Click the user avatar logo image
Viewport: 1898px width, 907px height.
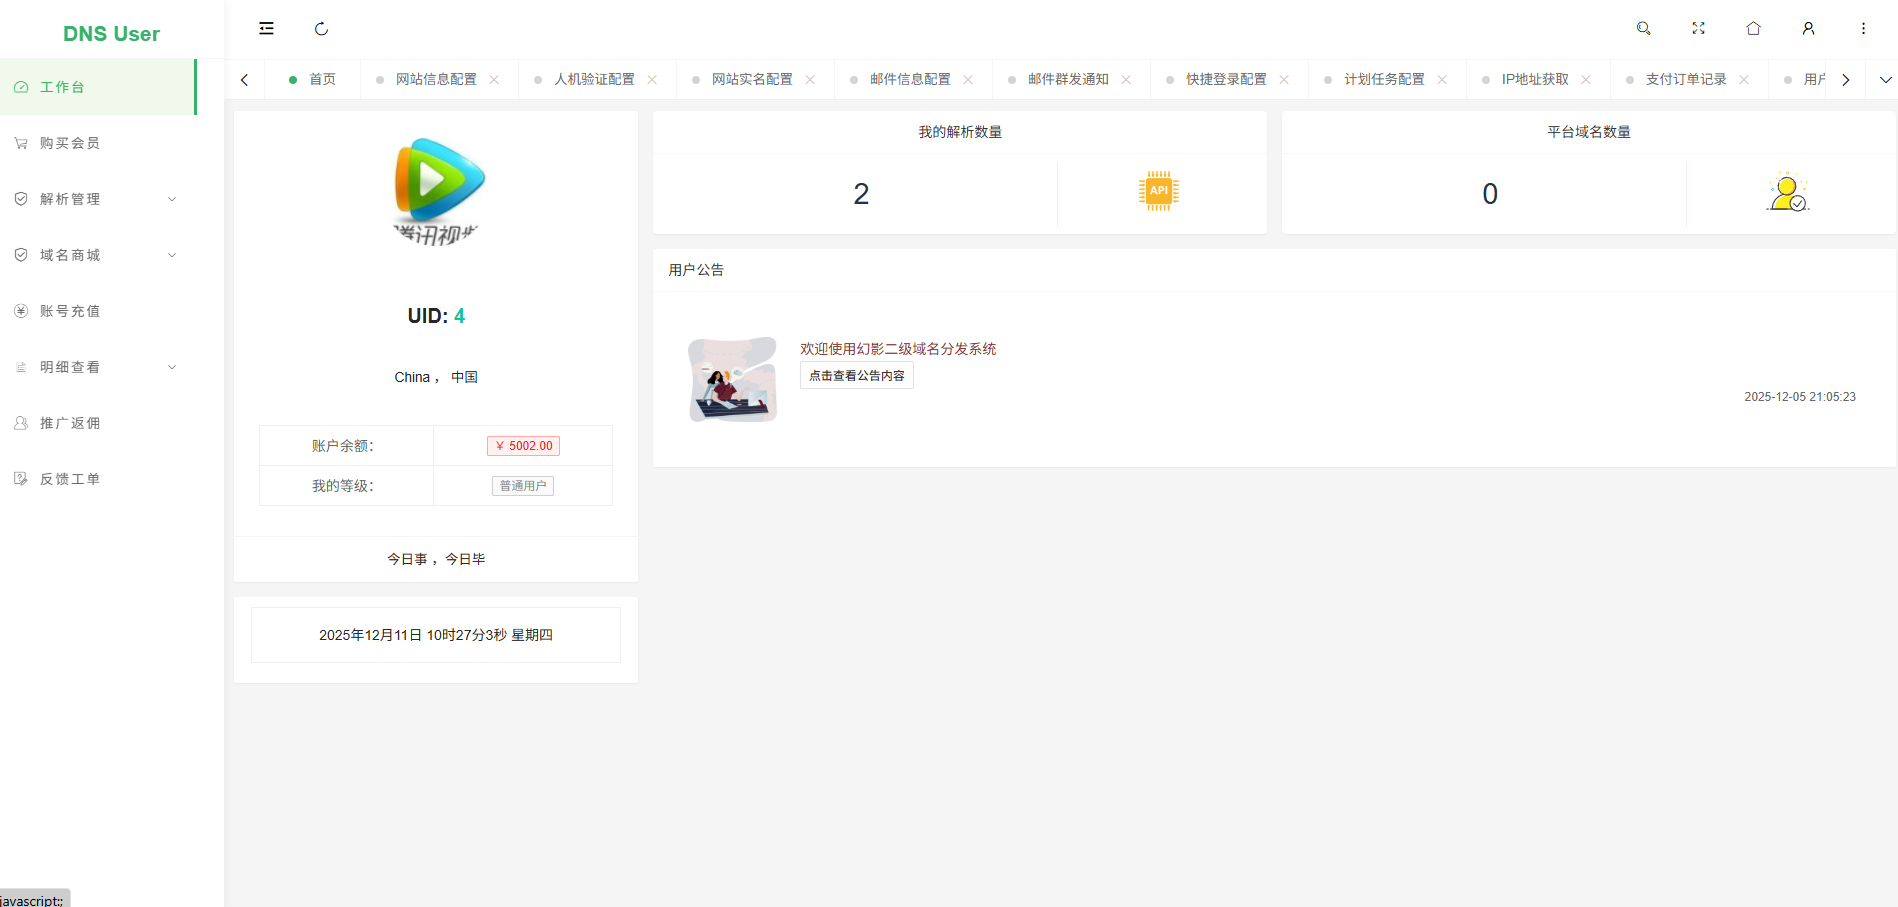[436, 191]
